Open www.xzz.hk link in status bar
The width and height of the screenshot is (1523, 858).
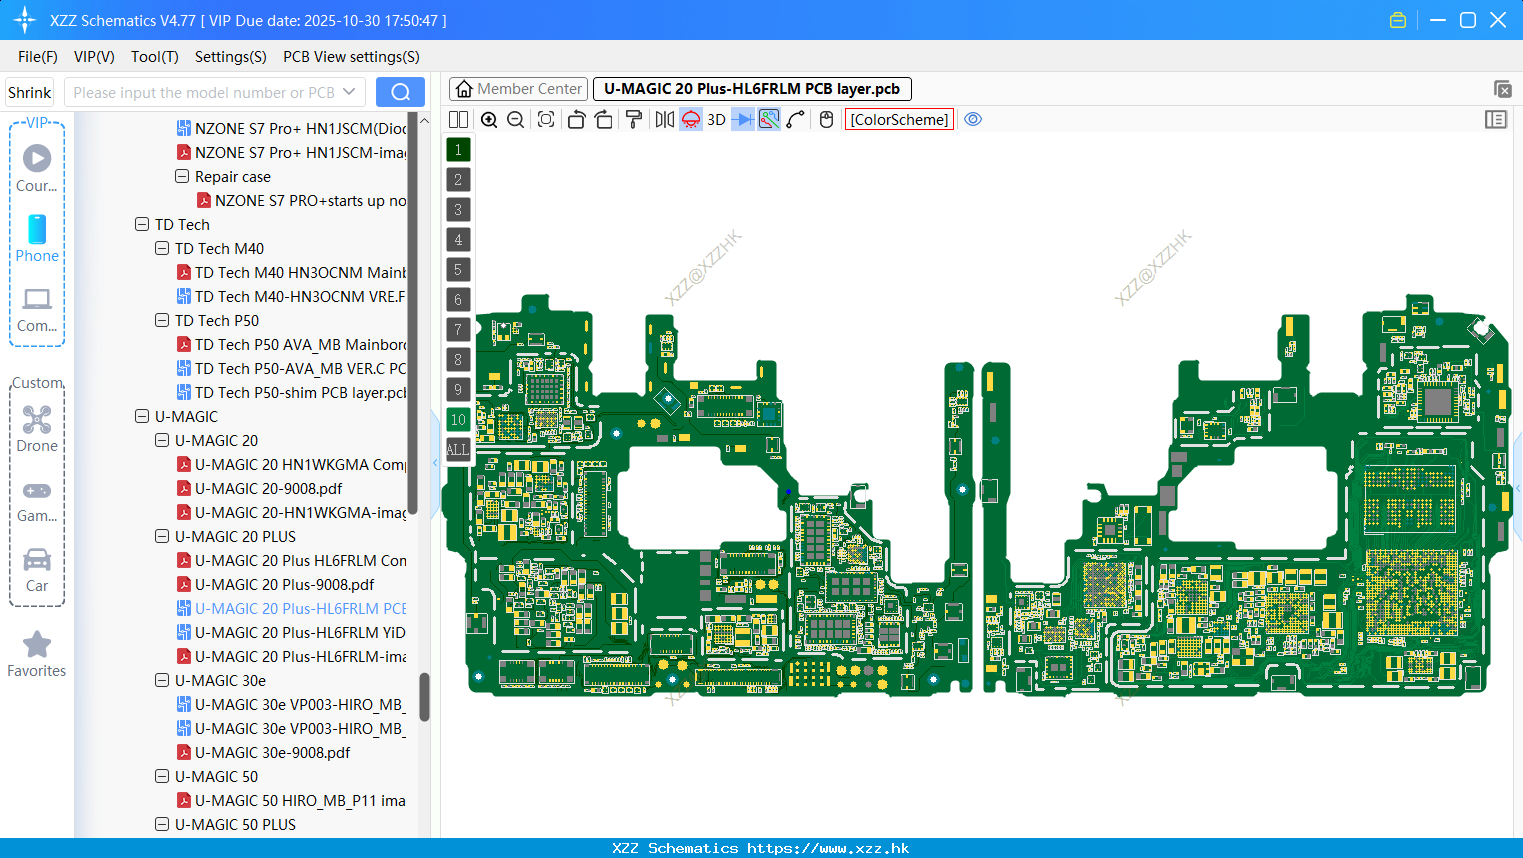828,848
